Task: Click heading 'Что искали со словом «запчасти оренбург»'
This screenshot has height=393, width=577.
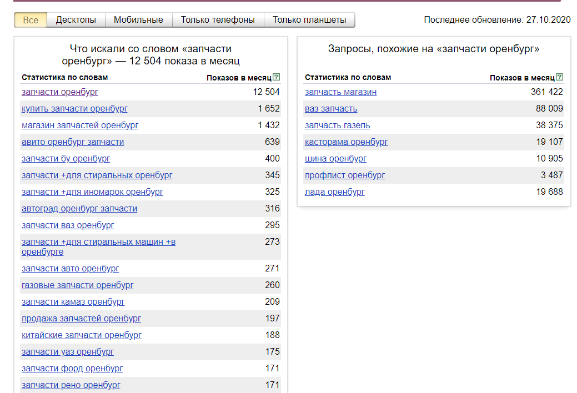Action: [151, 54]
